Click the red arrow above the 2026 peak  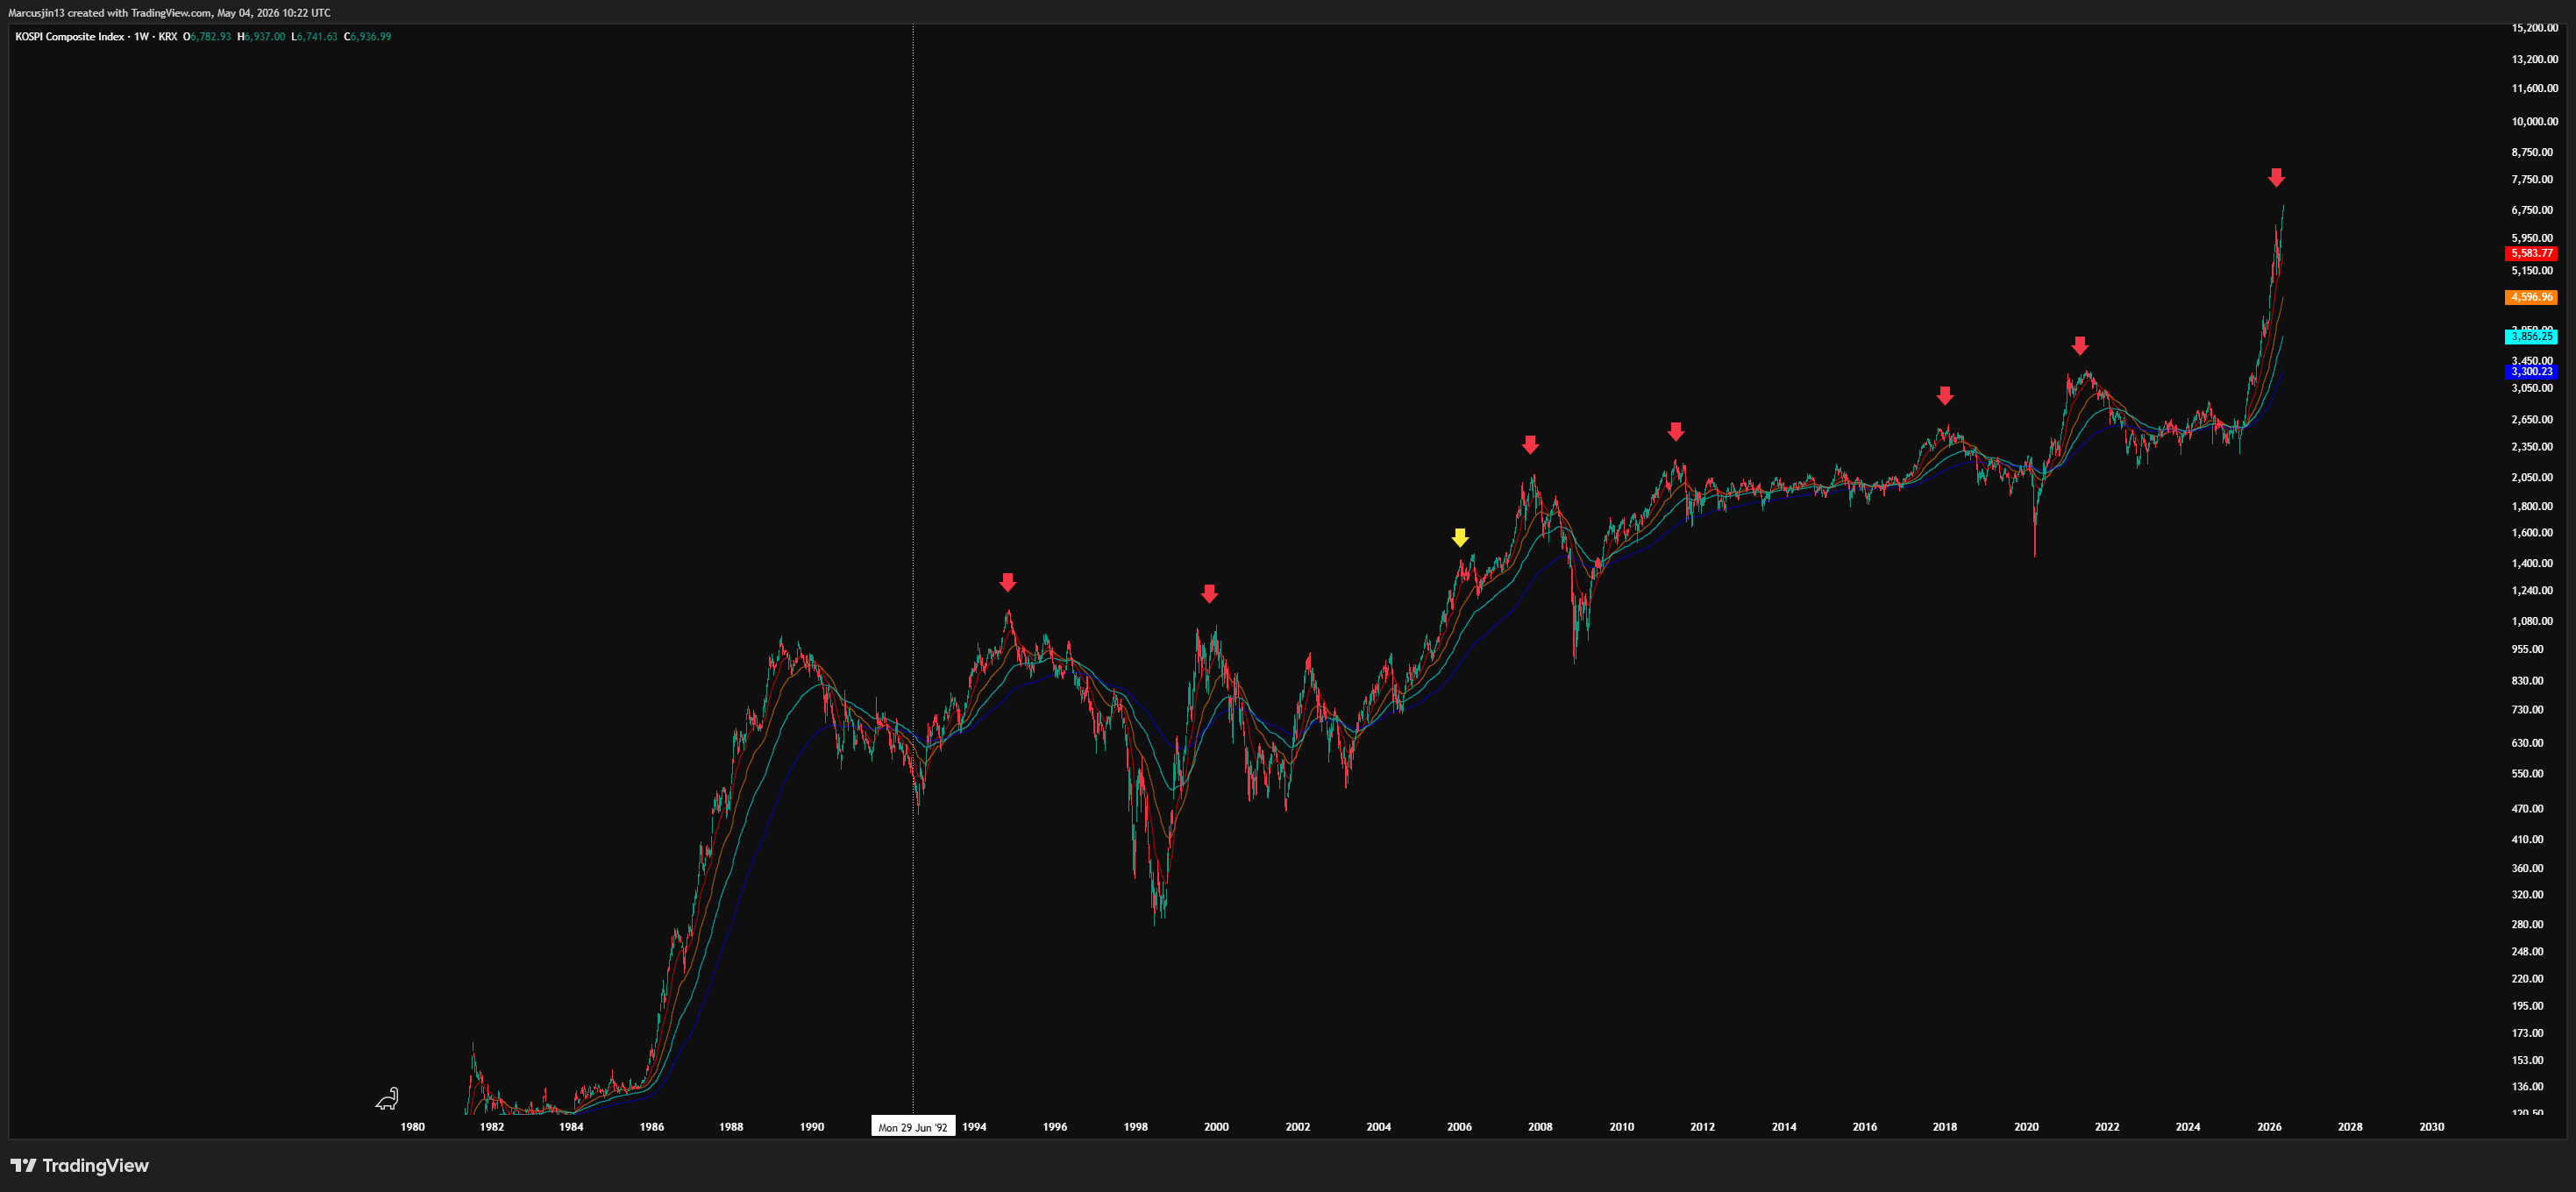point(2276,178)
